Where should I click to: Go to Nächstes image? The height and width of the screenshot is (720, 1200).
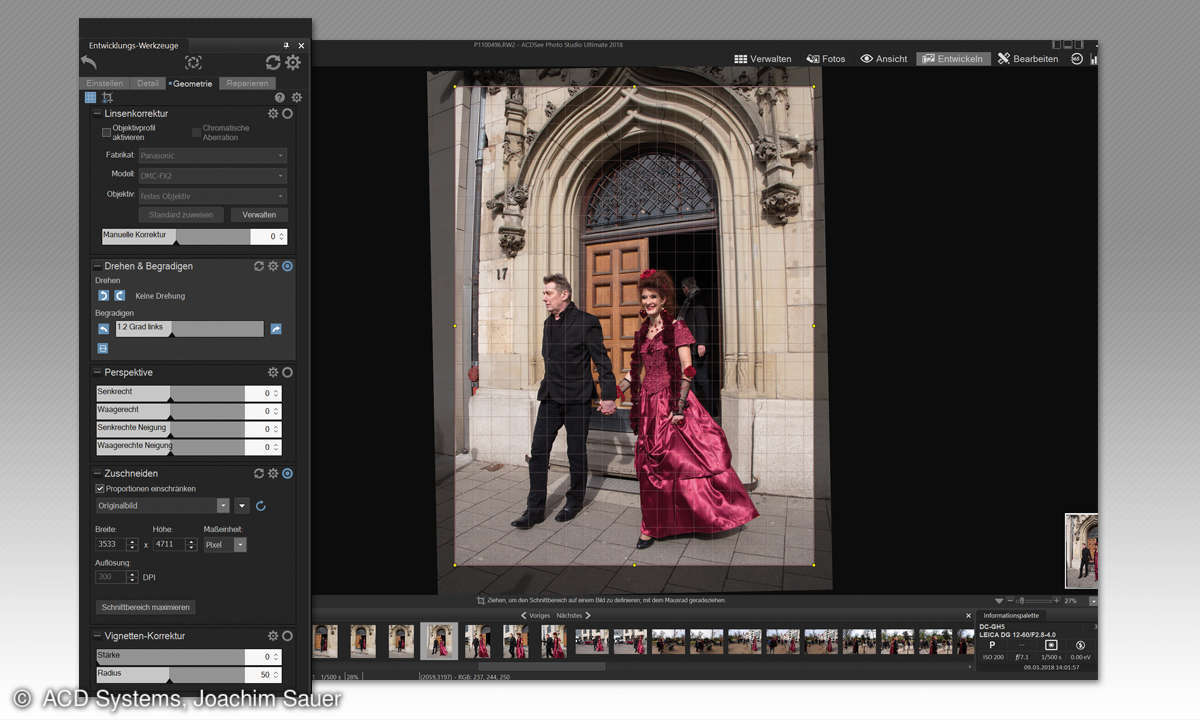point(574,616)
